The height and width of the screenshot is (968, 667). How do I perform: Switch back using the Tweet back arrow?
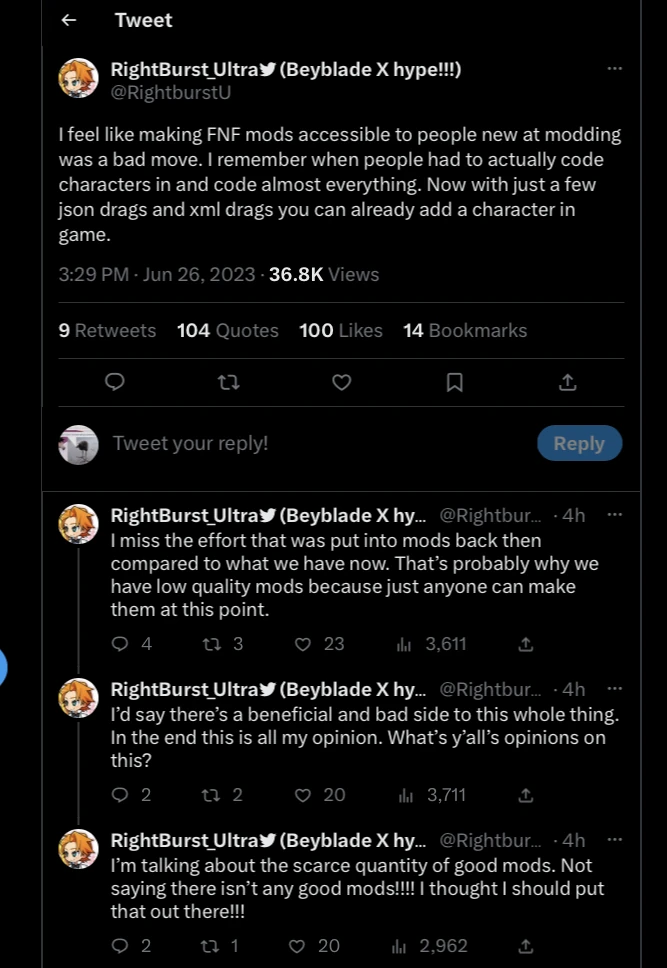(x=68, y=19)
